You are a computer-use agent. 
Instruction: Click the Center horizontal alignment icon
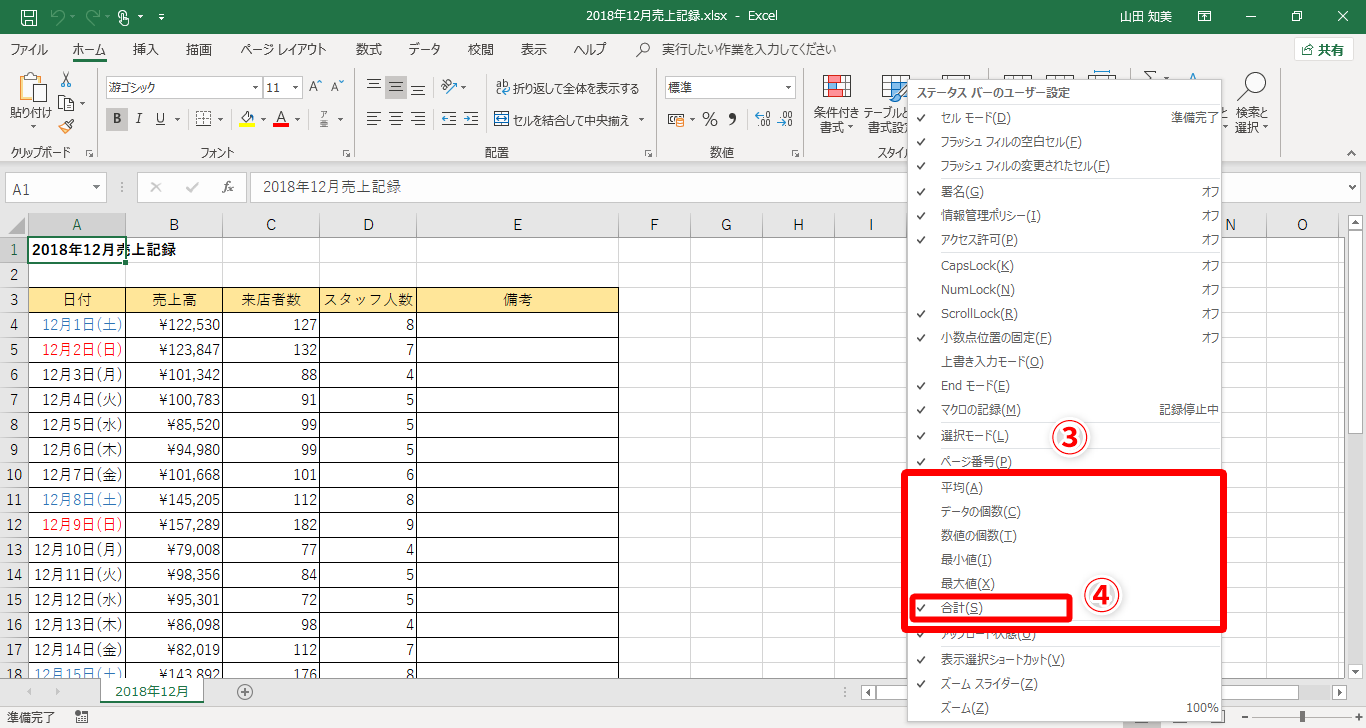pos(396,120)
